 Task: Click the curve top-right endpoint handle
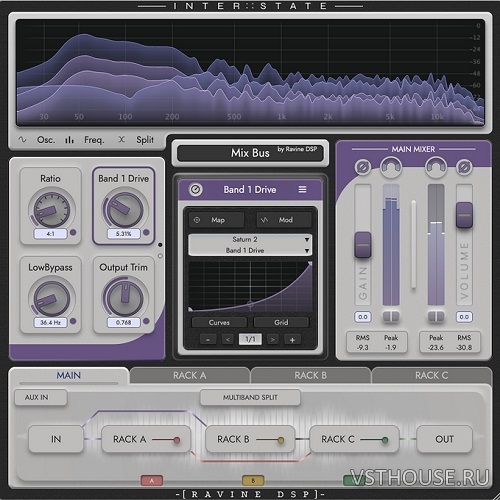click(310, 264)
